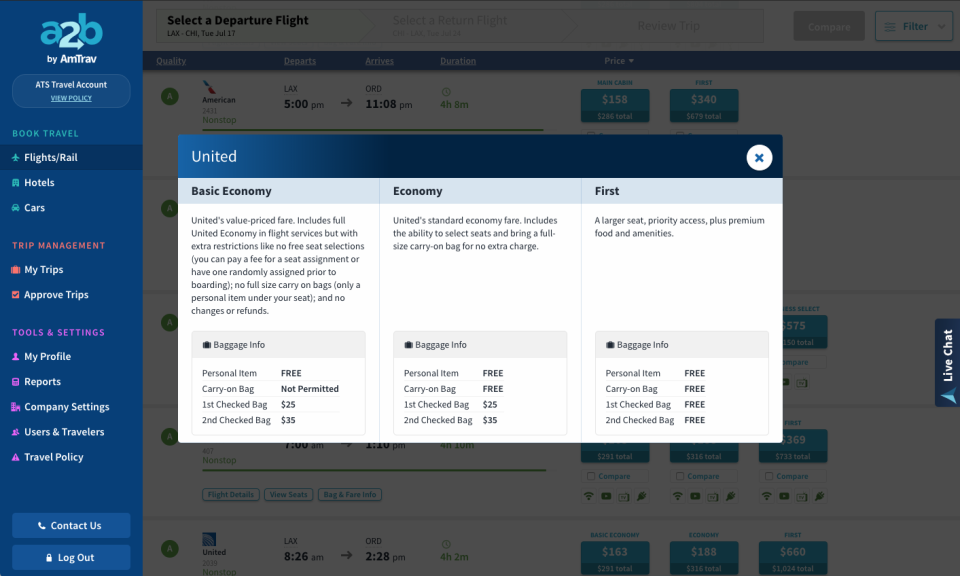The height and width of the screenshot is (576, 960).
Task: Close the United fare info dialog
Action: coord(759,157)
